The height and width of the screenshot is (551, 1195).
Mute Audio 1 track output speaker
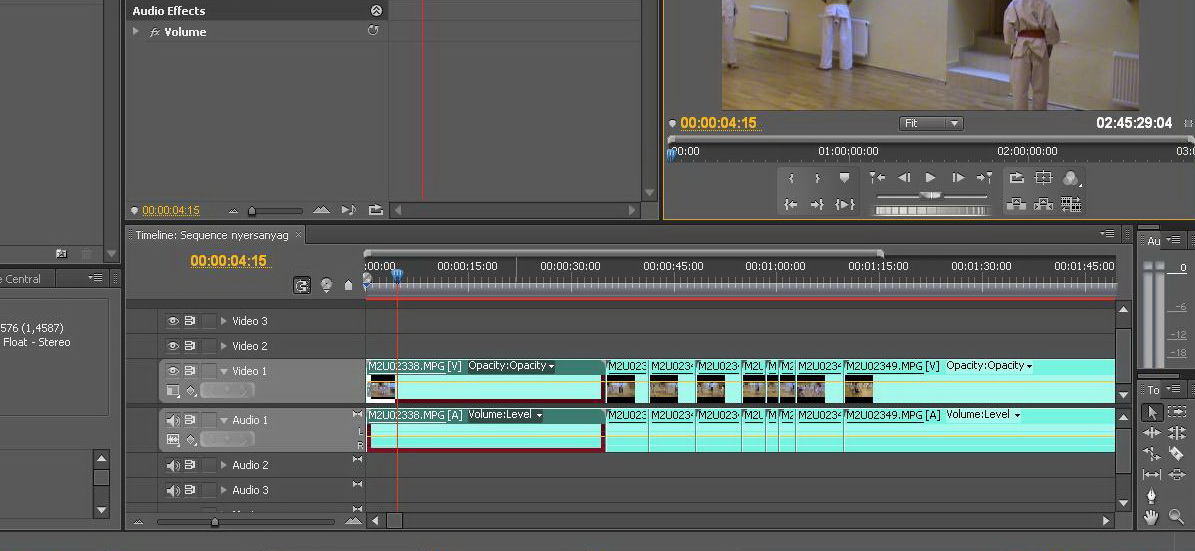[x=173, y=420]
